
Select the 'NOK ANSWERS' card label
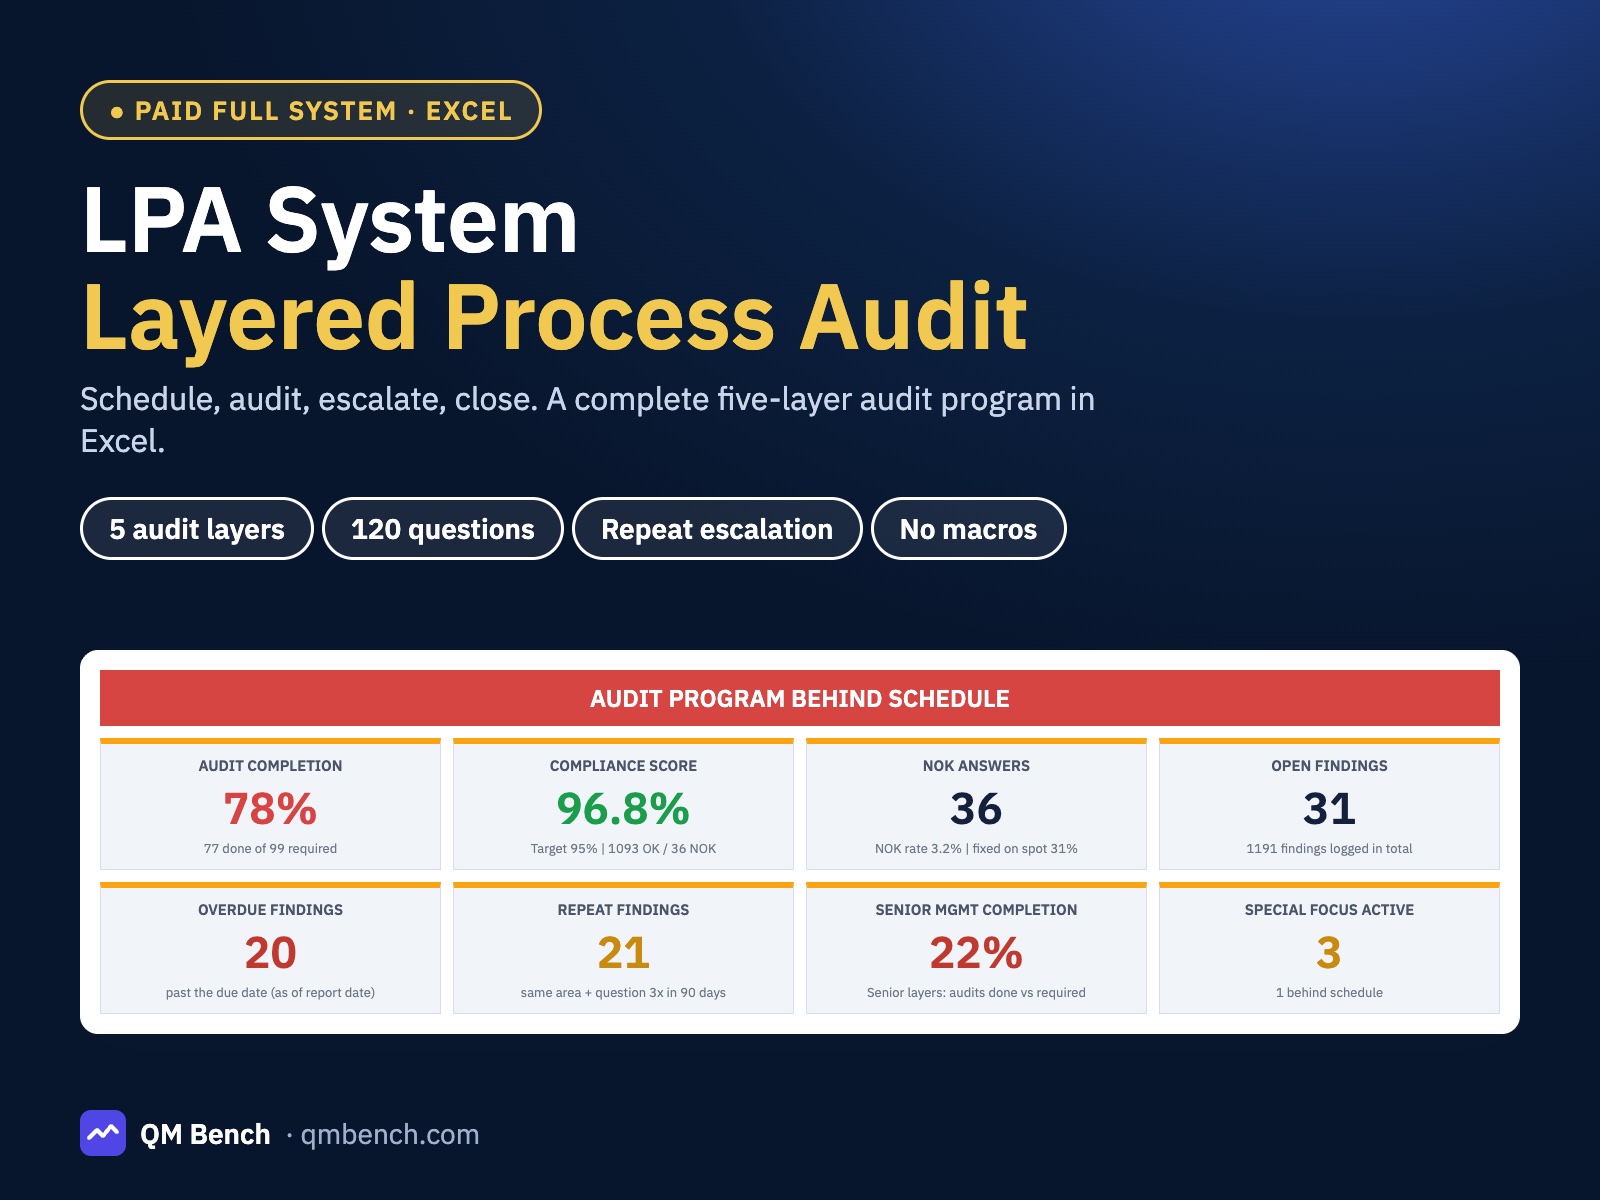976,766
